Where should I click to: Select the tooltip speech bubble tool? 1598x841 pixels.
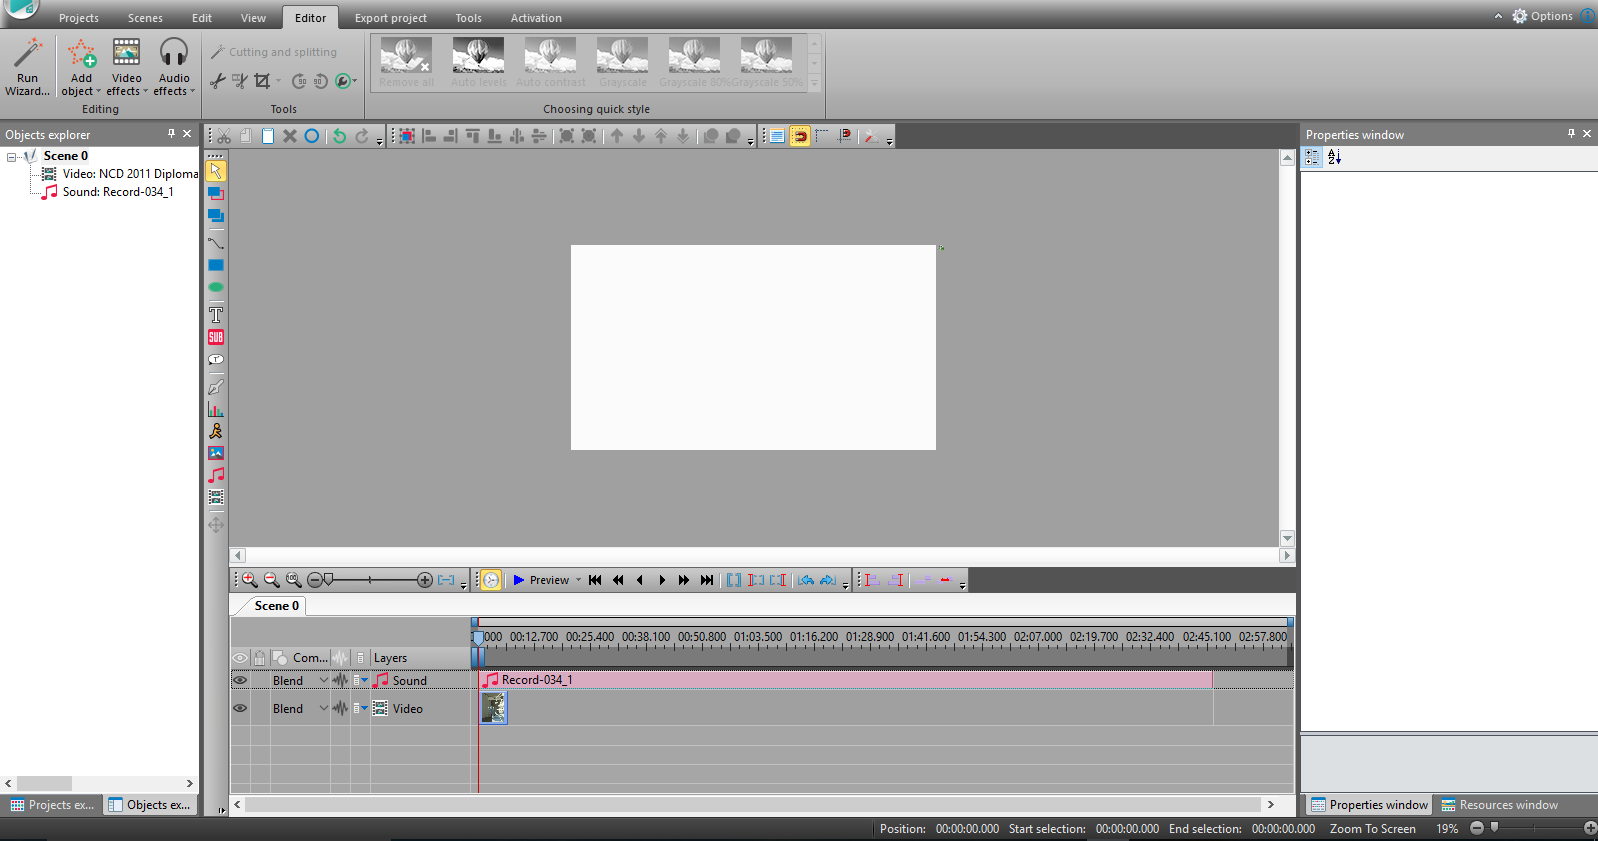(215, 359)
